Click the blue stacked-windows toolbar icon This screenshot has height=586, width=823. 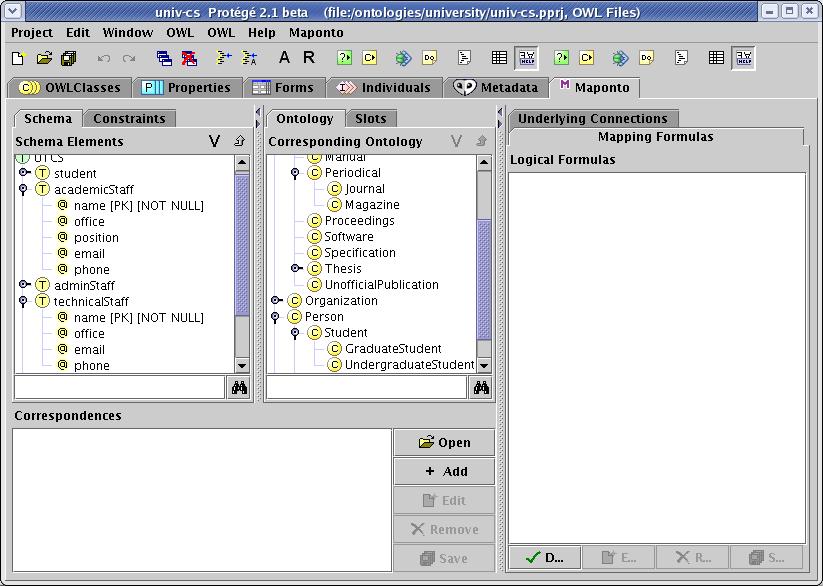point(164,58)
